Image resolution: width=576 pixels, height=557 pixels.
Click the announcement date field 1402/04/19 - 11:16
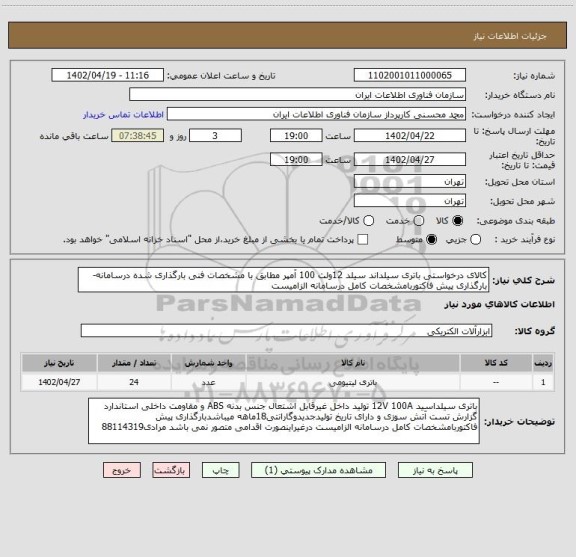[x=108, y=75]
